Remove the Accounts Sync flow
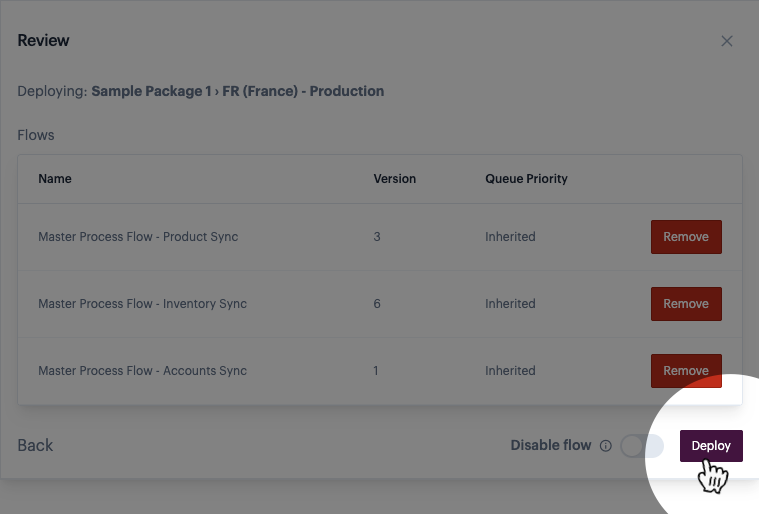 click(686, 370)
